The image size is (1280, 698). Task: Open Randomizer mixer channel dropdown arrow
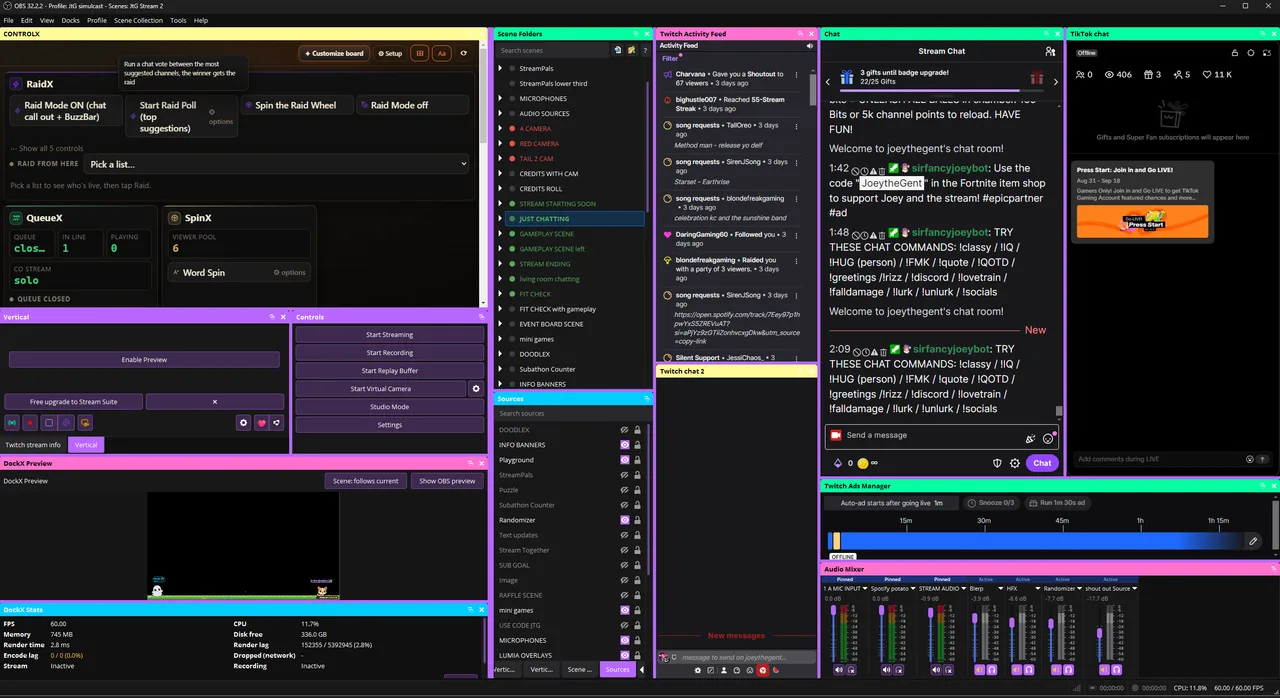click(1079, 589)
